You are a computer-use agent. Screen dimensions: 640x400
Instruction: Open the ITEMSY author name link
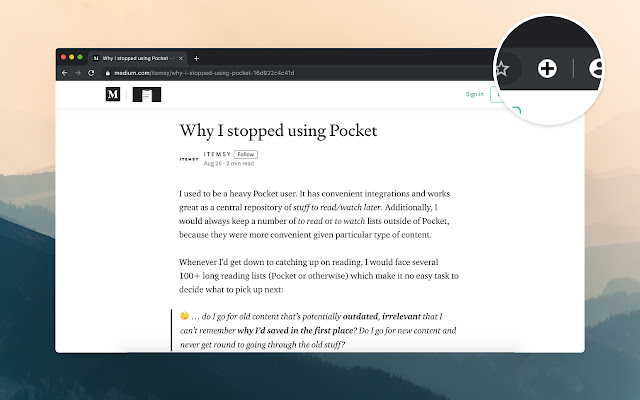[218, 154]
